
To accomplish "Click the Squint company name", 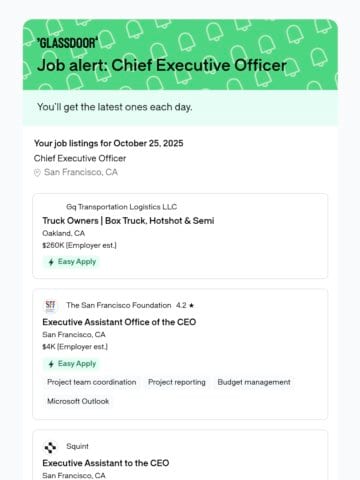I will [77, 446].
